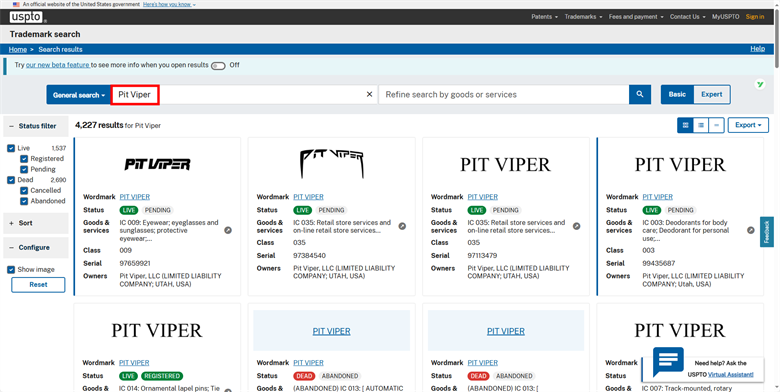Viewport: 780px width, 392px height.
Task: Uncheck the Pending checkbox
Action: [24, 169]
